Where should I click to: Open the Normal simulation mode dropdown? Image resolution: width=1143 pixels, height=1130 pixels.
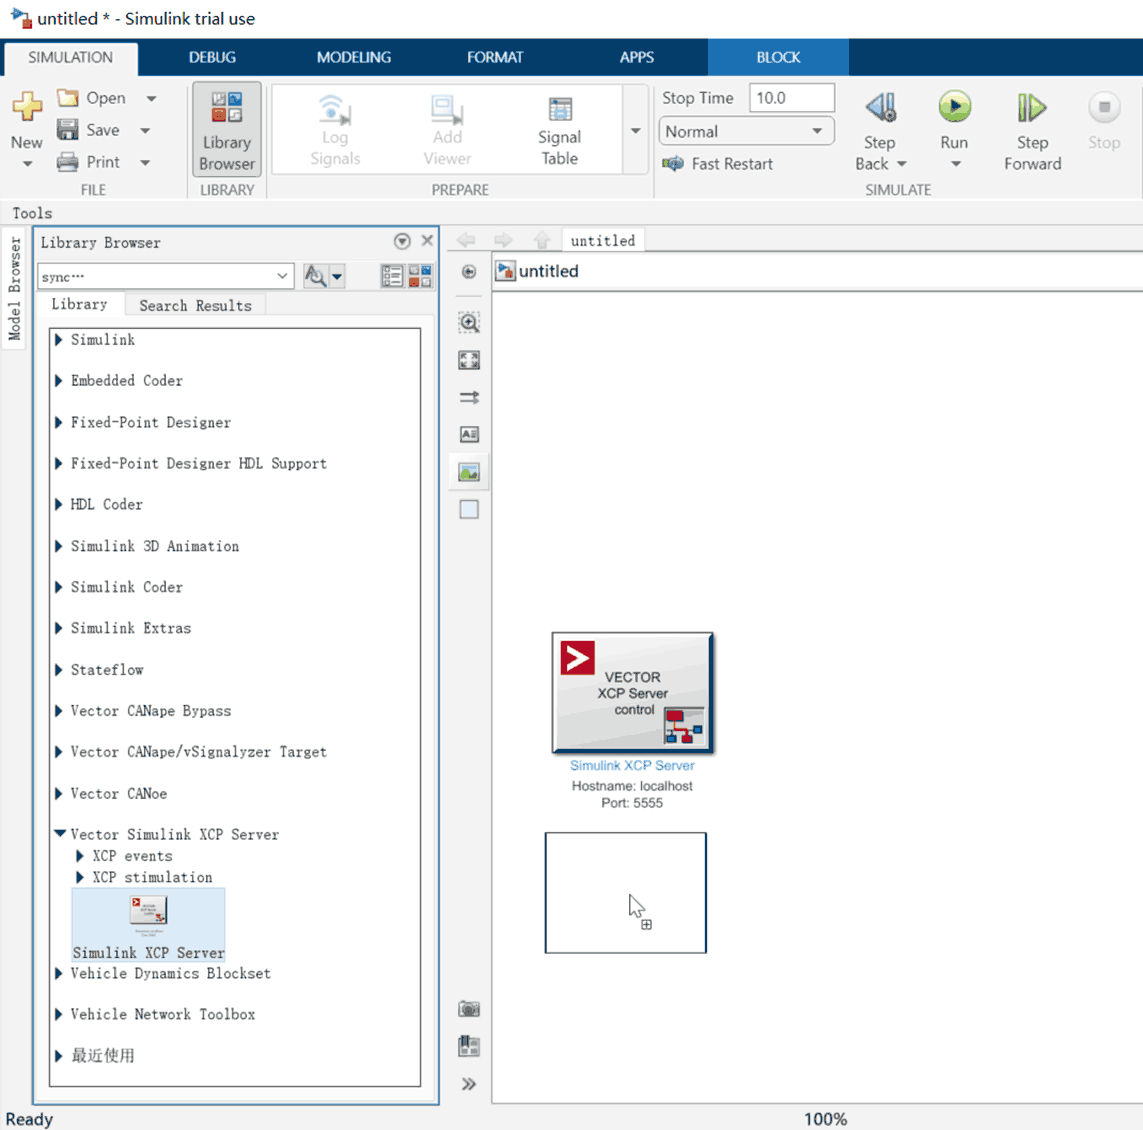pos(745,132)
